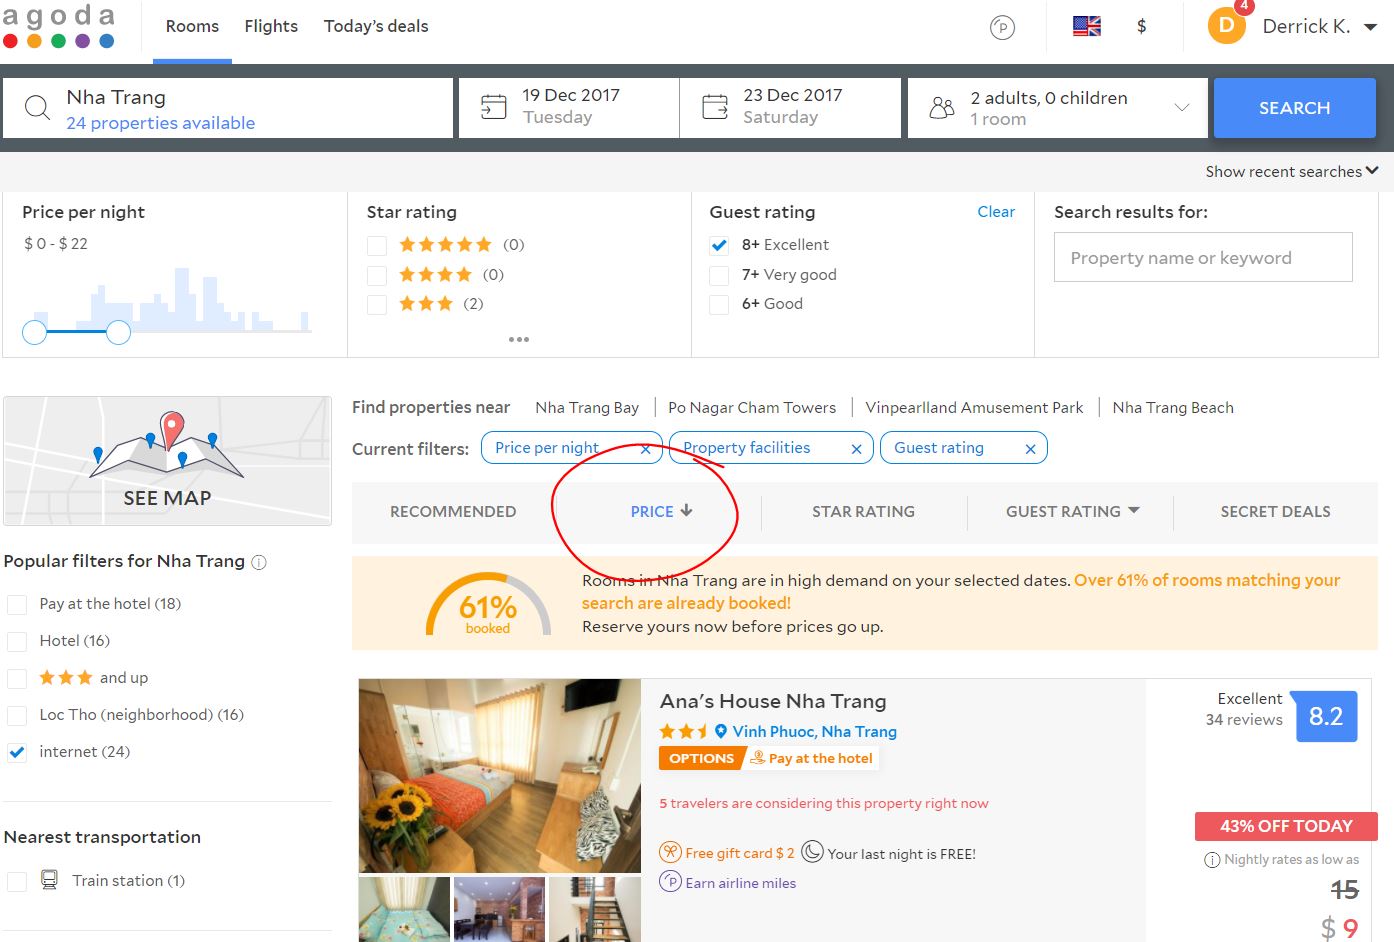Viewport: 1394px width, 942px height.
Task: Check 7+ Very good guest rating
Action: coord(719,275)
